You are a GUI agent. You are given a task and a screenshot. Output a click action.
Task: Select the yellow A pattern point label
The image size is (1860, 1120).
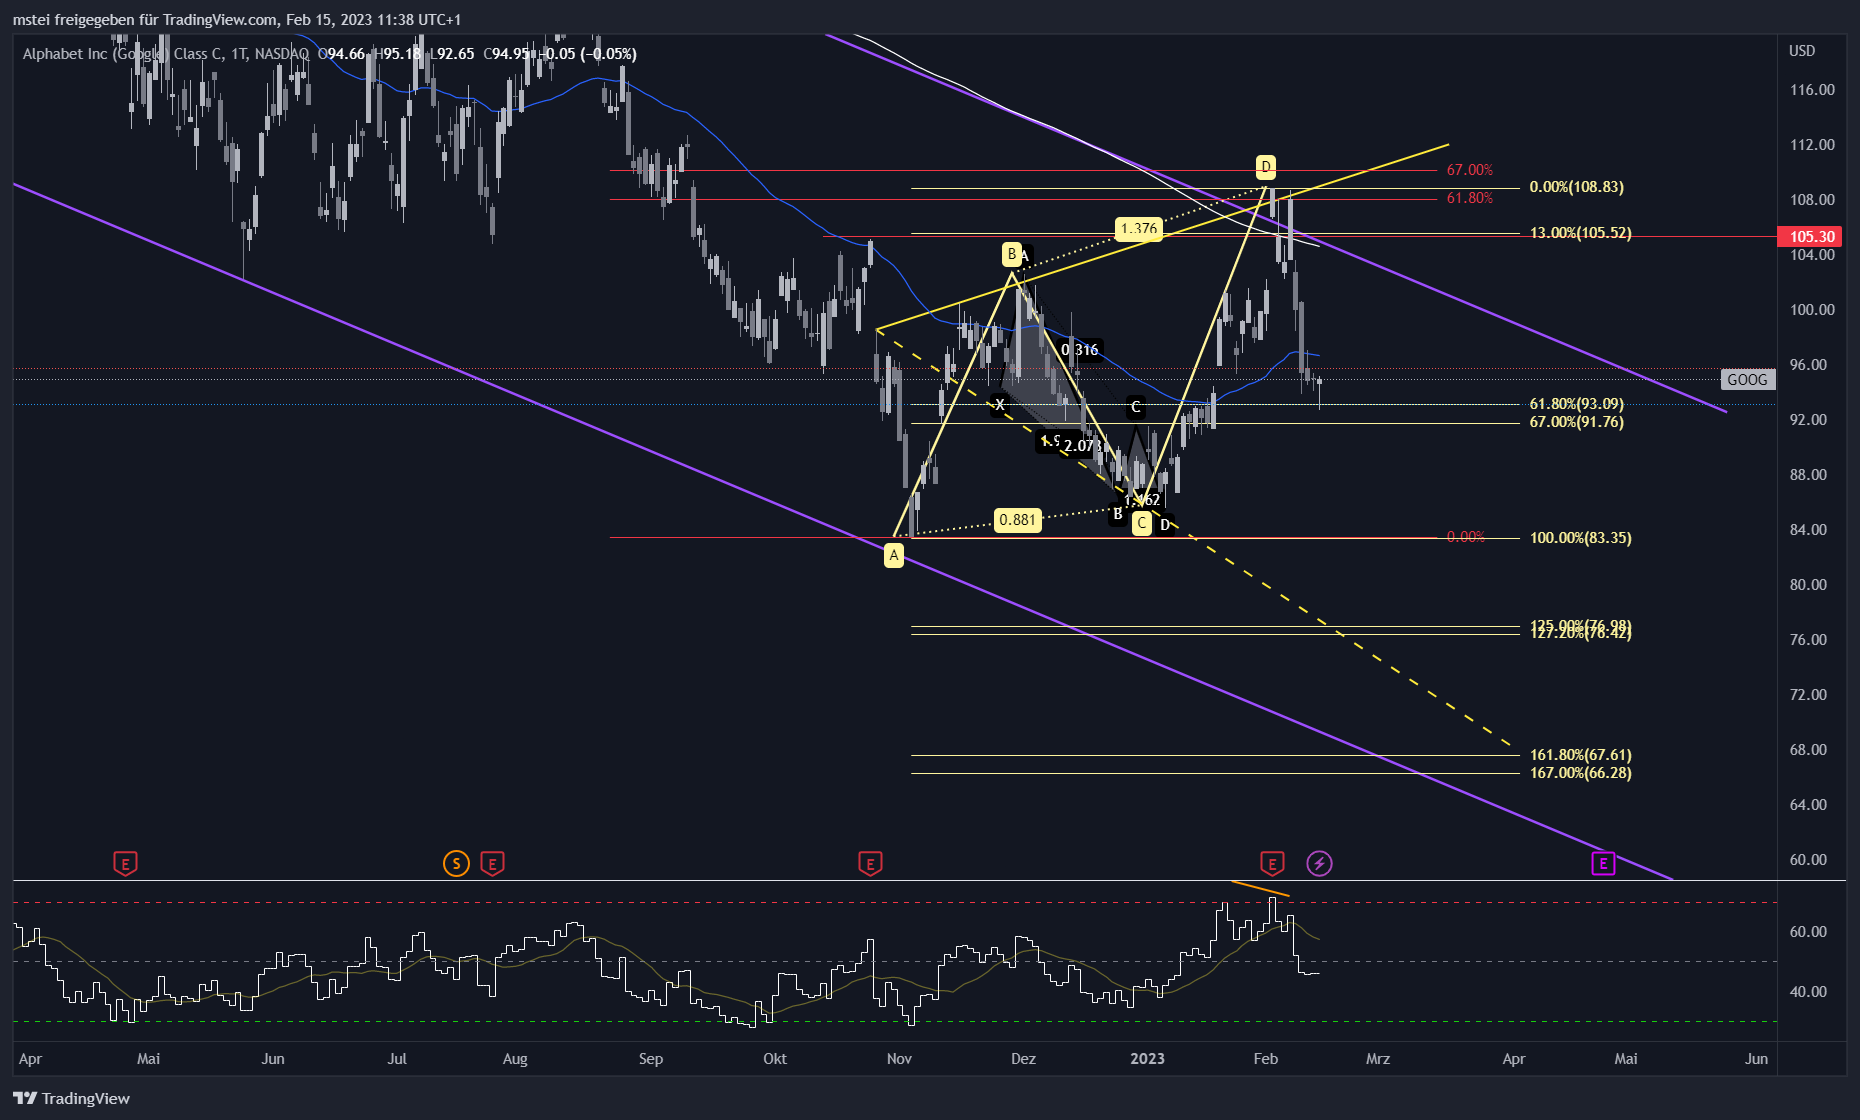tap(894, 555)
